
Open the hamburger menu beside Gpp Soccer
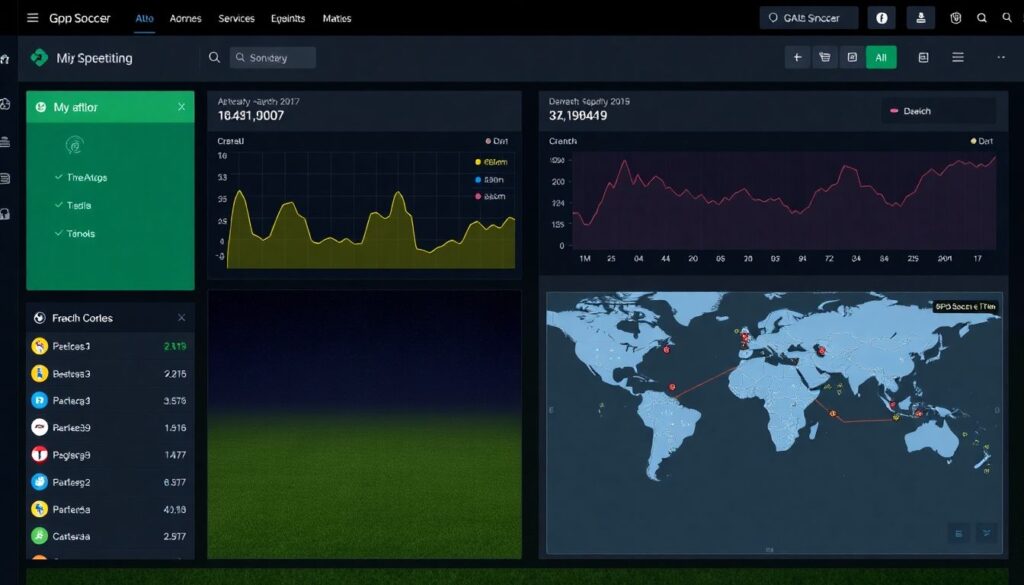pyautogui.click(x=32, y=18)
